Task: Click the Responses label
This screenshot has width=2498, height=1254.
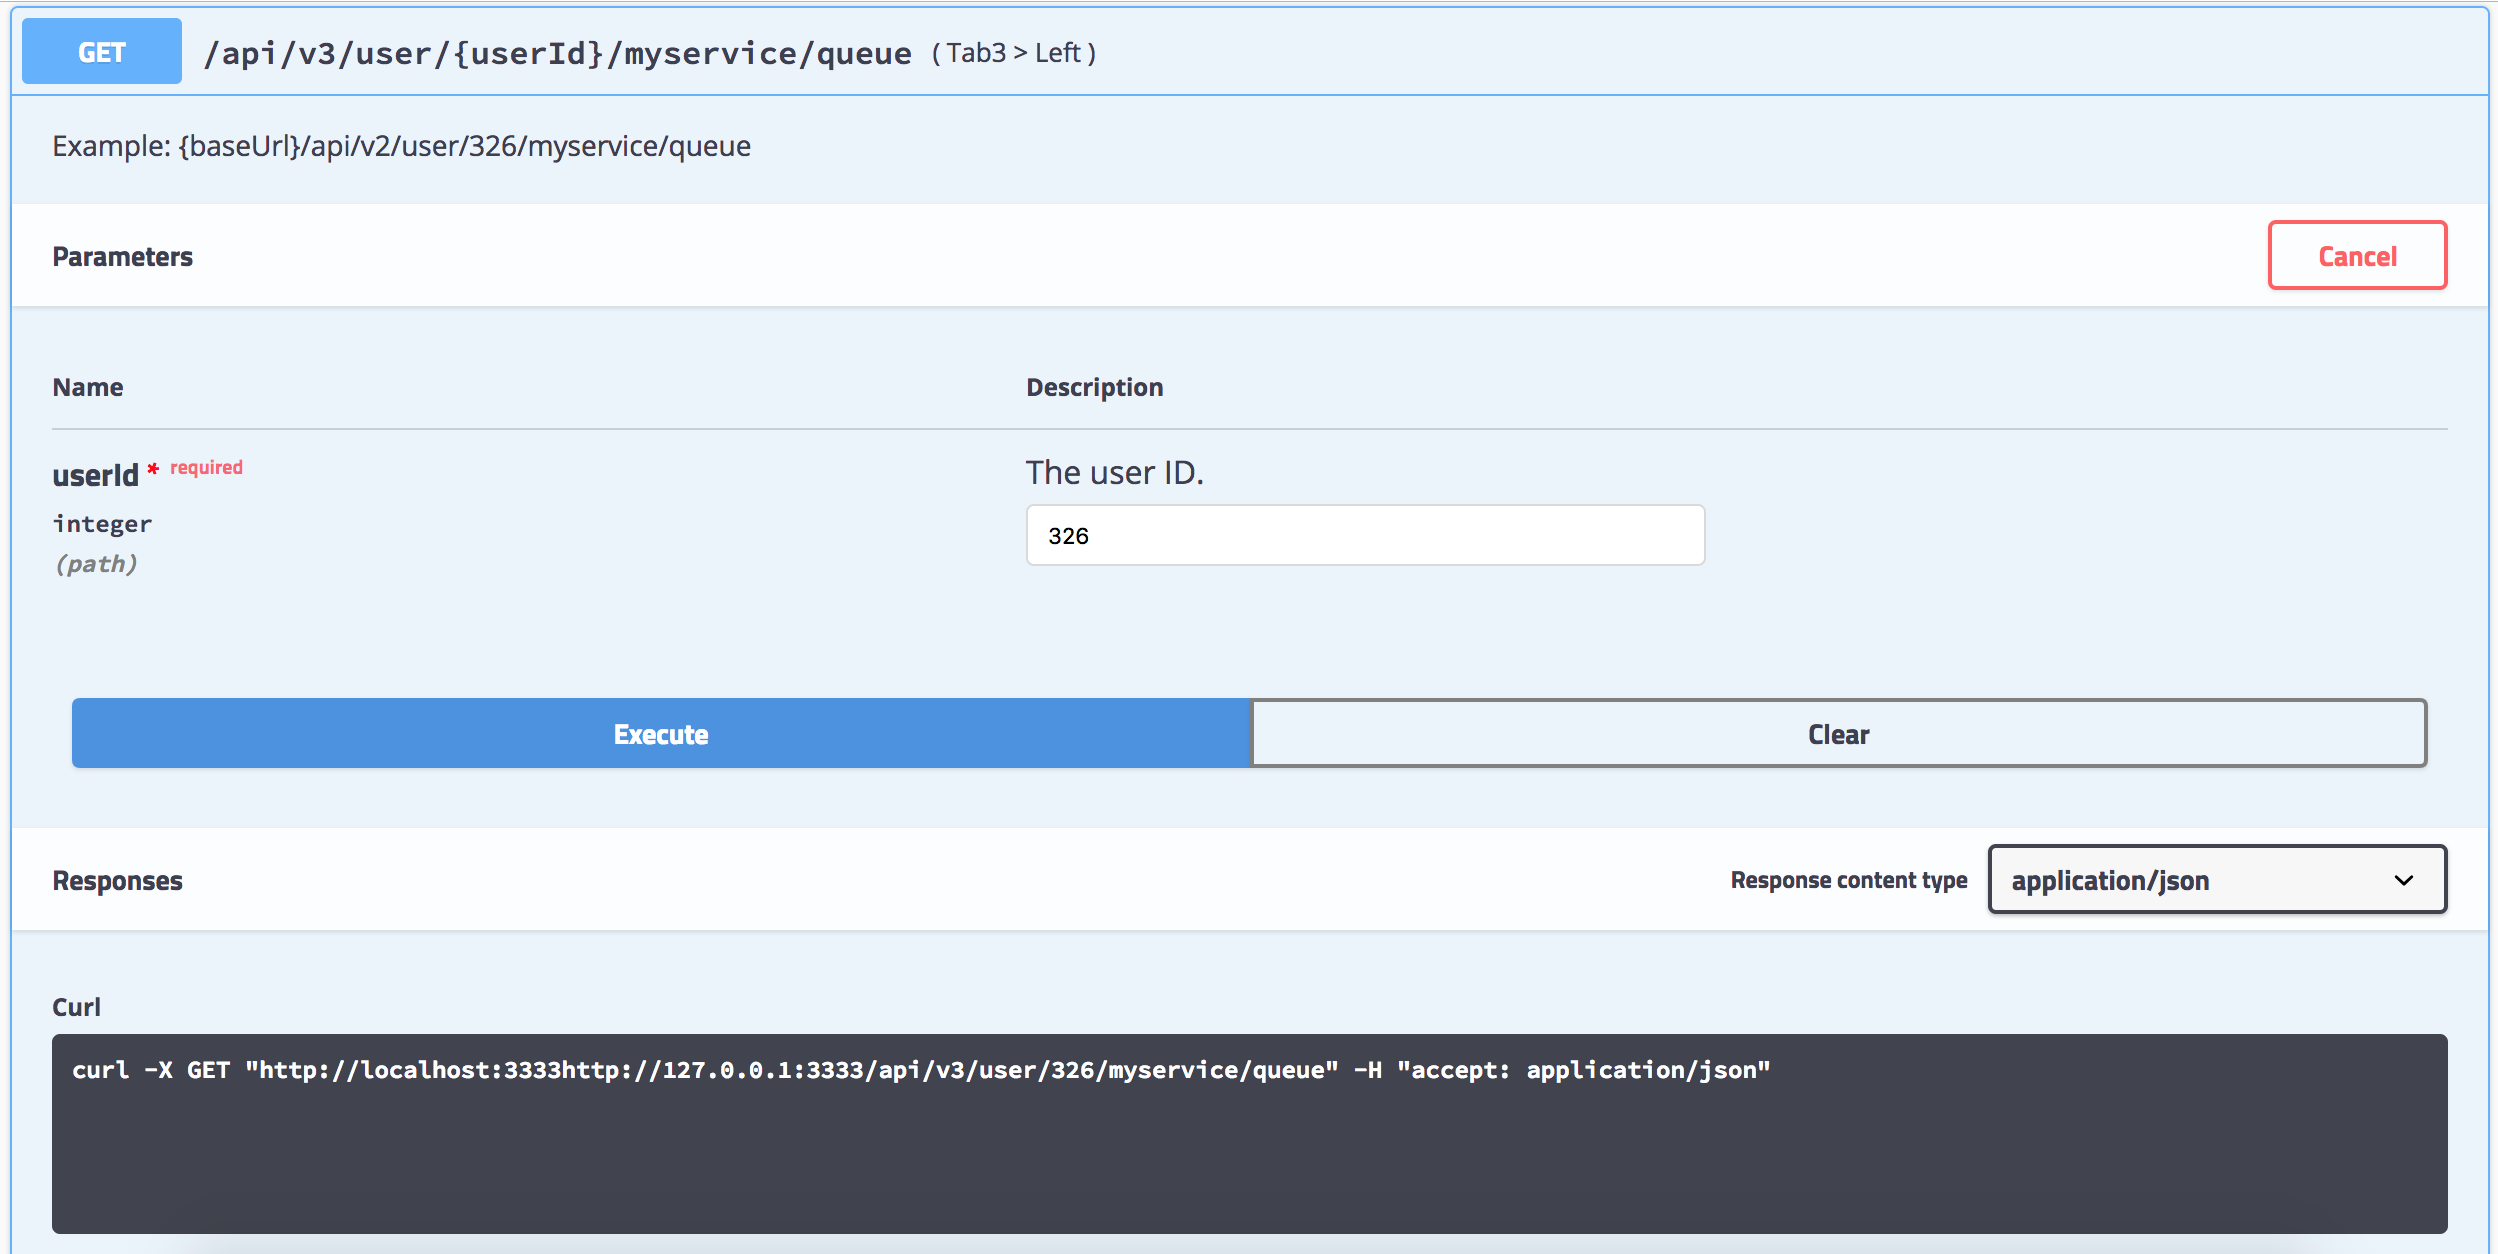Action: (117, 880)
